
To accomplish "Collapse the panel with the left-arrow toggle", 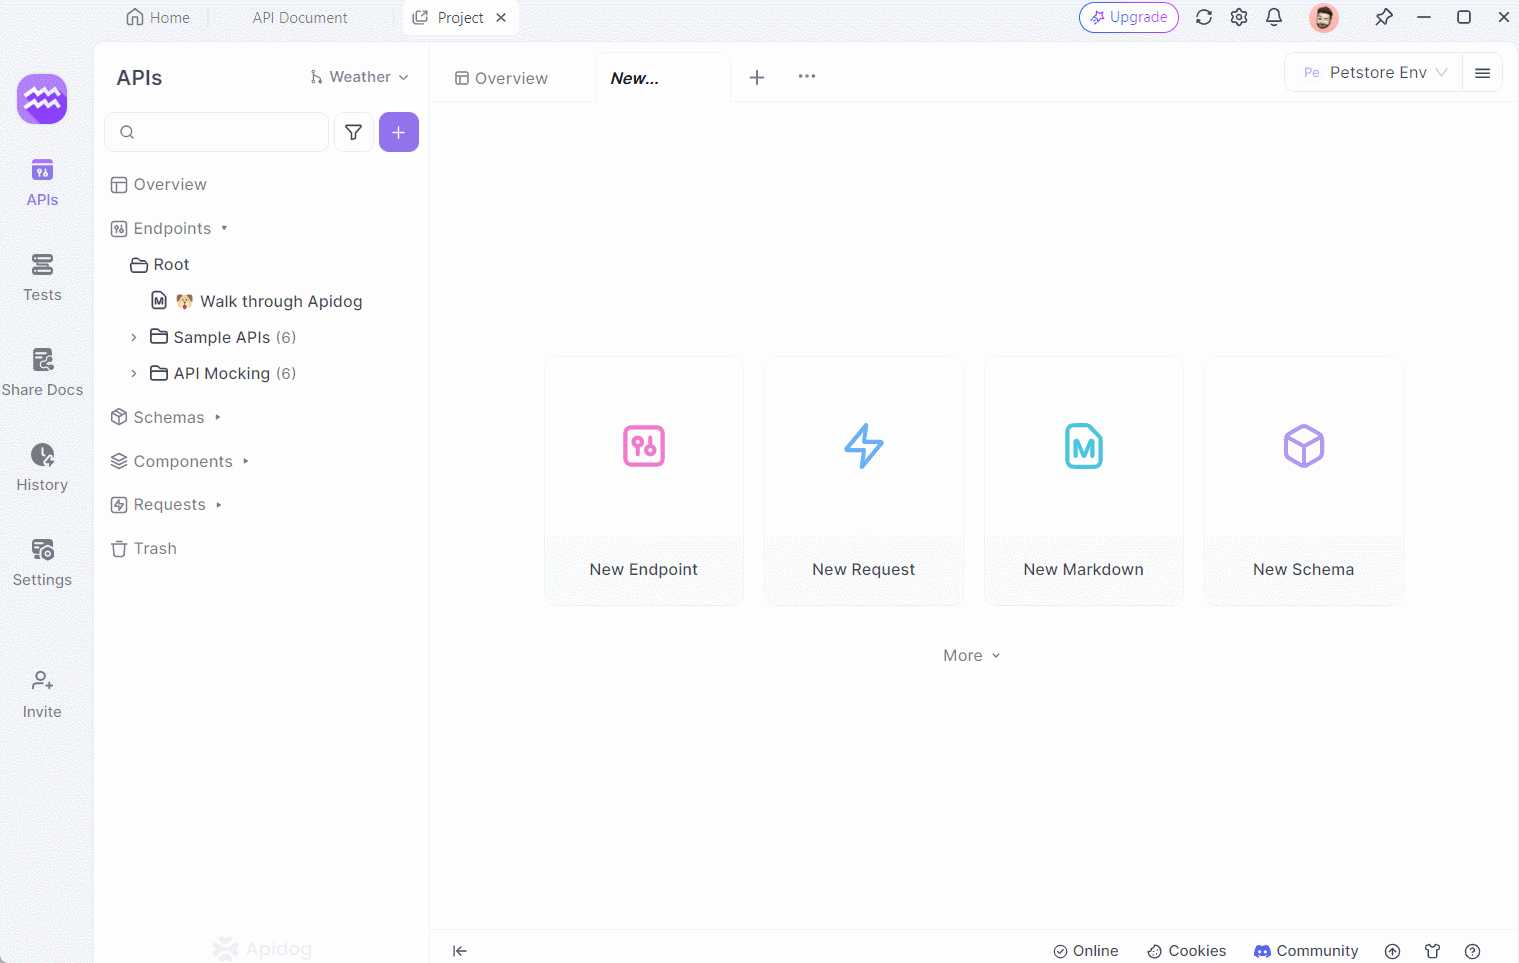I will point(460,951).
